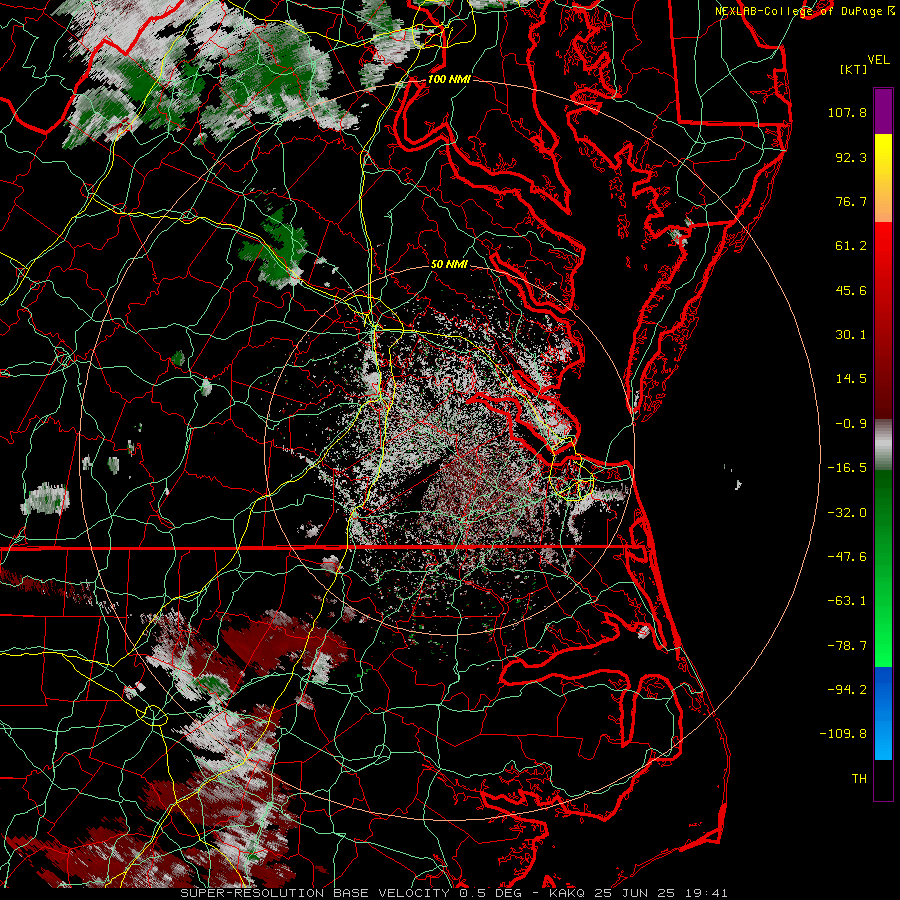The width and height of the screenshot is (900, 900).
Task: Click the -0.9 velocity scale label
Action: click(851, 424)
